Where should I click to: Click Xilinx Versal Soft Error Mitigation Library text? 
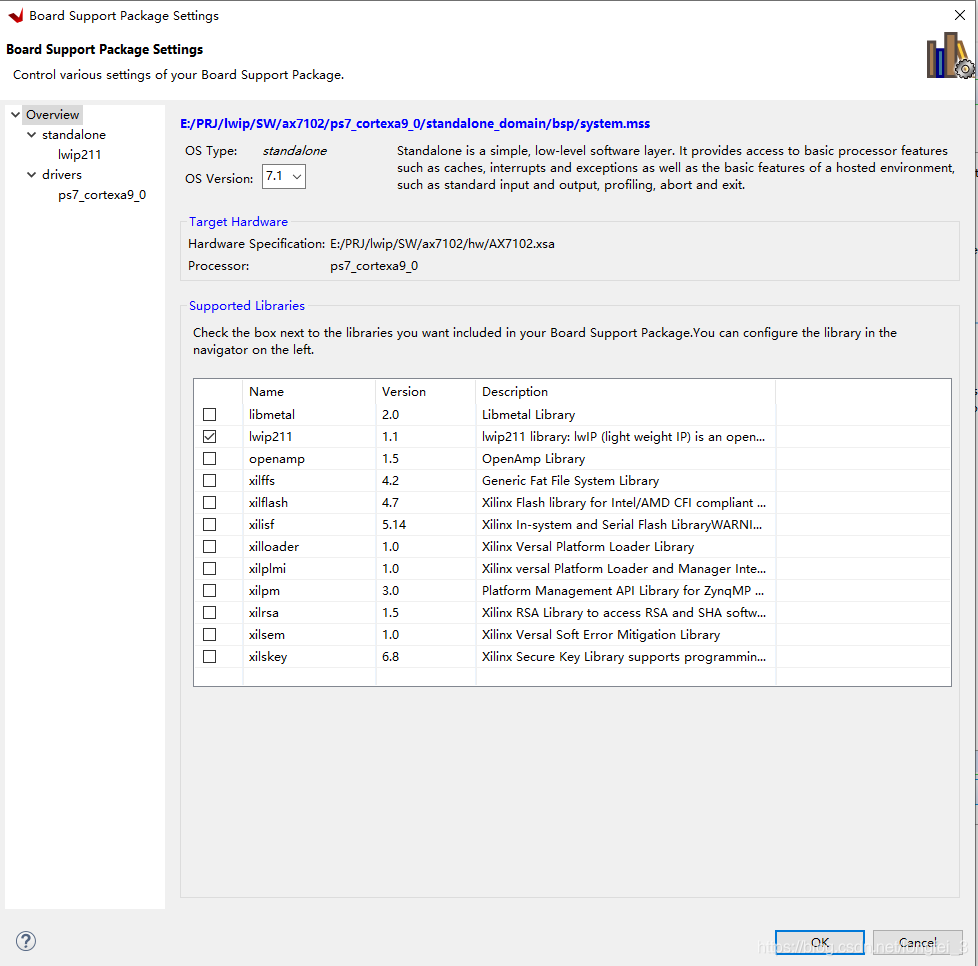(x=601, y=634)
